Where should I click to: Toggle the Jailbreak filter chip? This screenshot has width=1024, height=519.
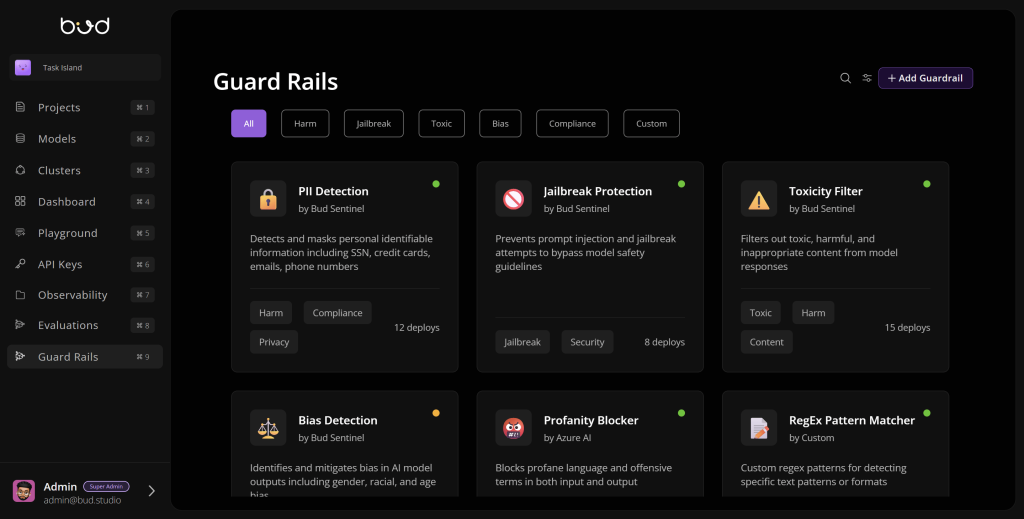pos(374,123)
